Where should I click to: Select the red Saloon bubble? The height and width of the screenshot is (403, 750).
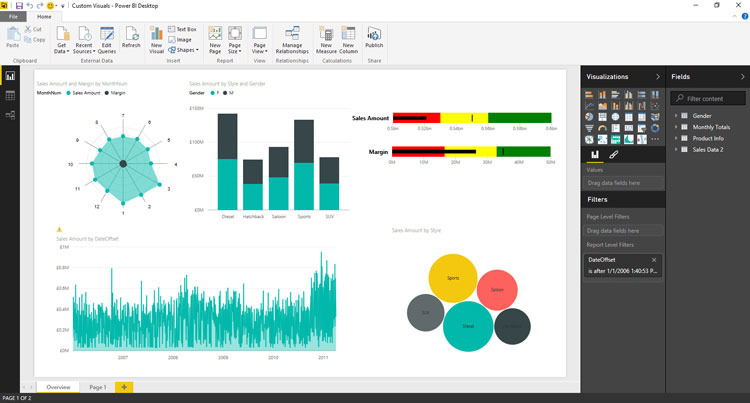(497, 290)
